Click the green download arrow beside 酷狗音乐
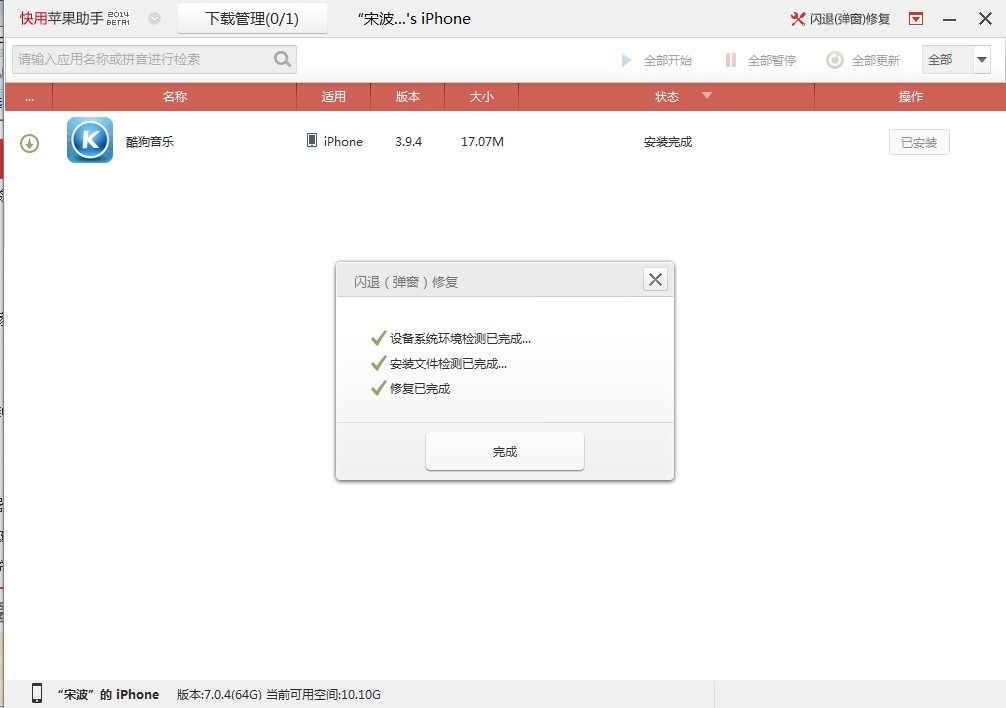 point(30,143)
